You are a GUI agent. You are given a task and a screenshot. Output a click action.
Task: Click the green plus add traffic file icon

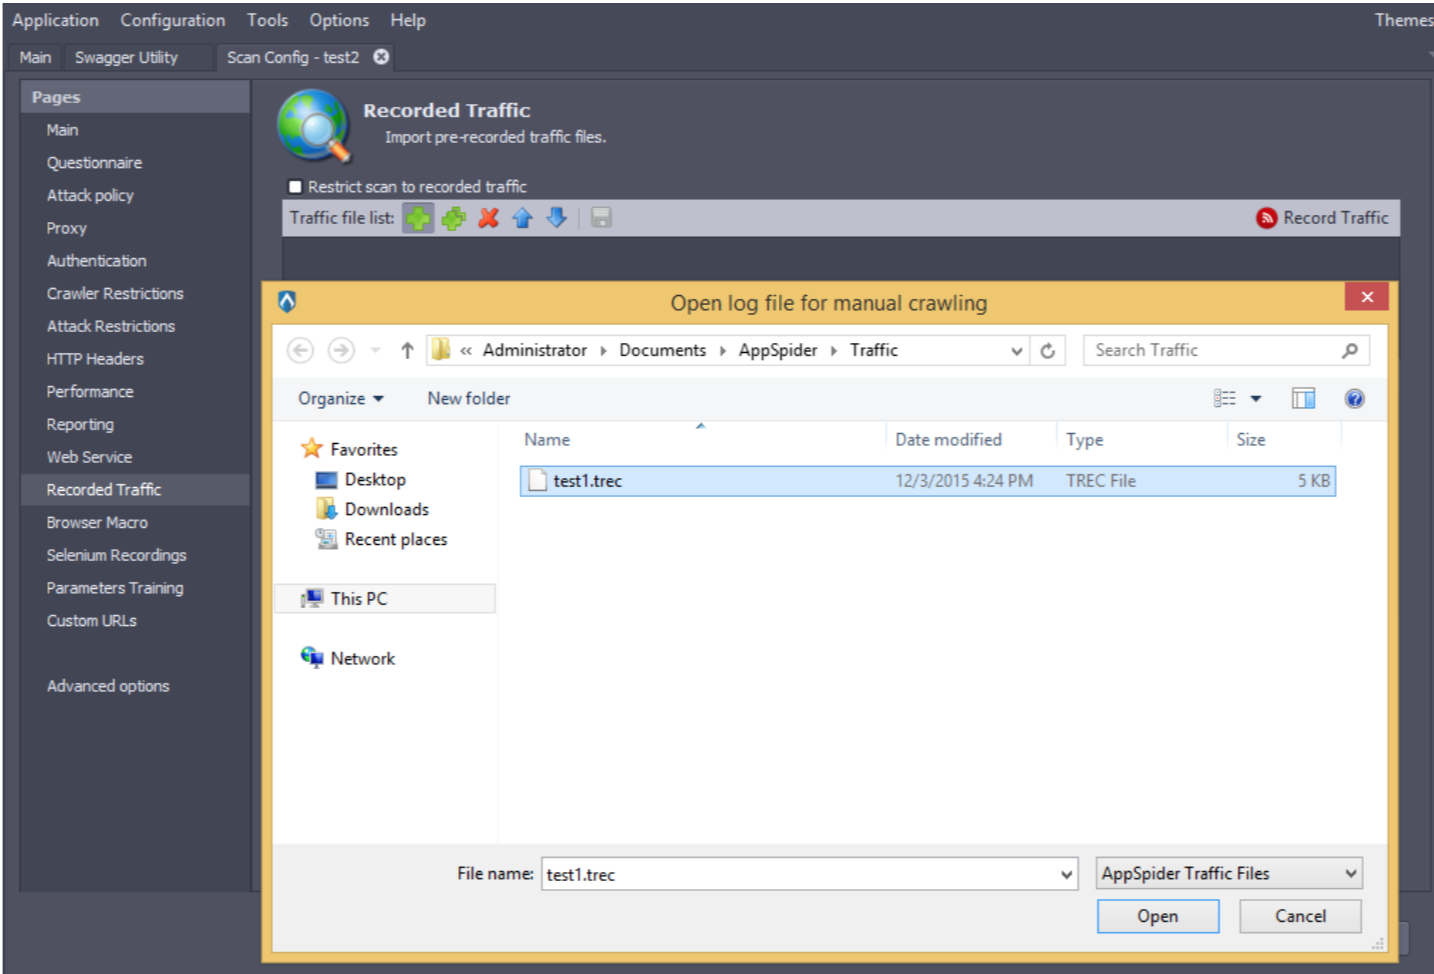(418, 218)
